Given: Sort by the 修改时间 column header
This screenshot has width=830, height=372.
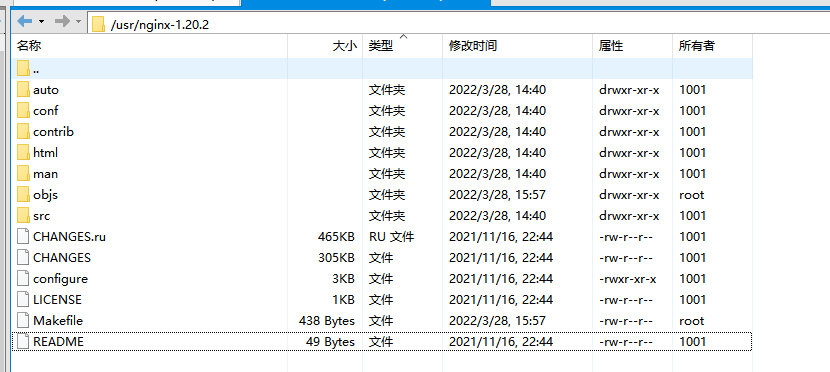Looking at the screenshot, I should [x=517, y=46].
